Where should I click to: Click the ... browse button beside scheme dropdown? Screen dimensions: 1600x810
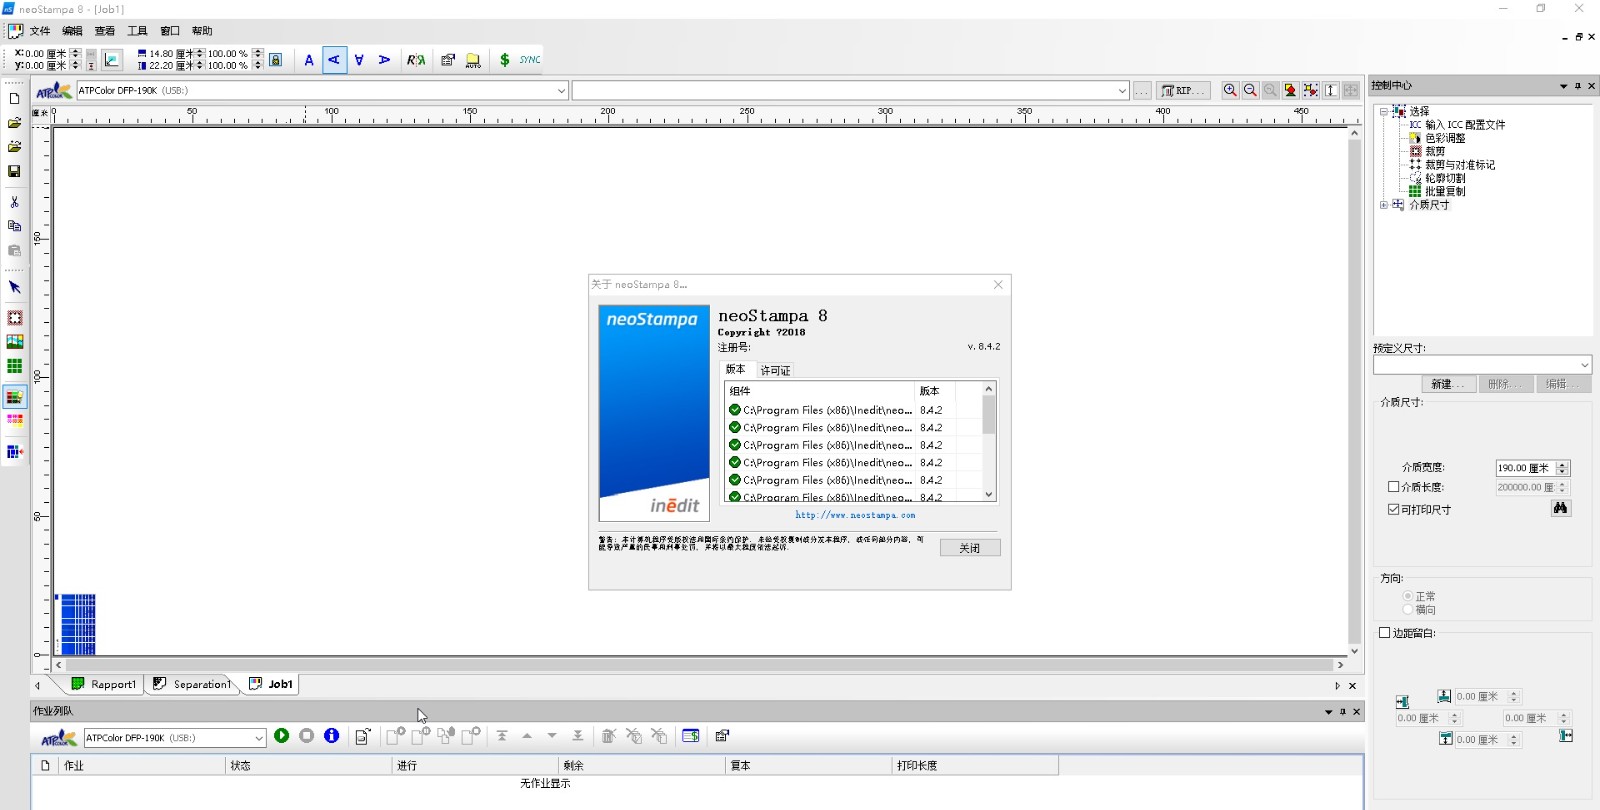point(1142,90)
